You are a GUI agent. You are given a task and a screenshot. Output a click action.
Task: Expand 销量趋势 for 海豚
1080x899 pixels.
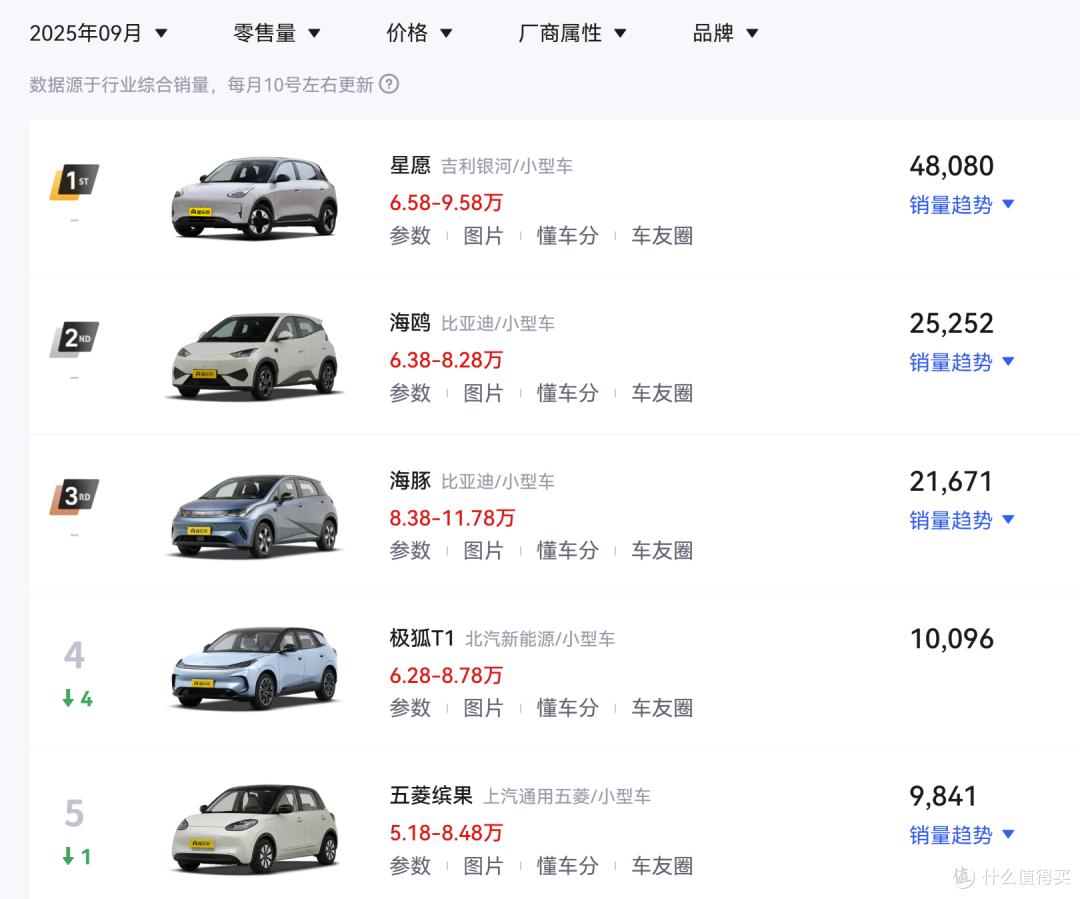962,520
